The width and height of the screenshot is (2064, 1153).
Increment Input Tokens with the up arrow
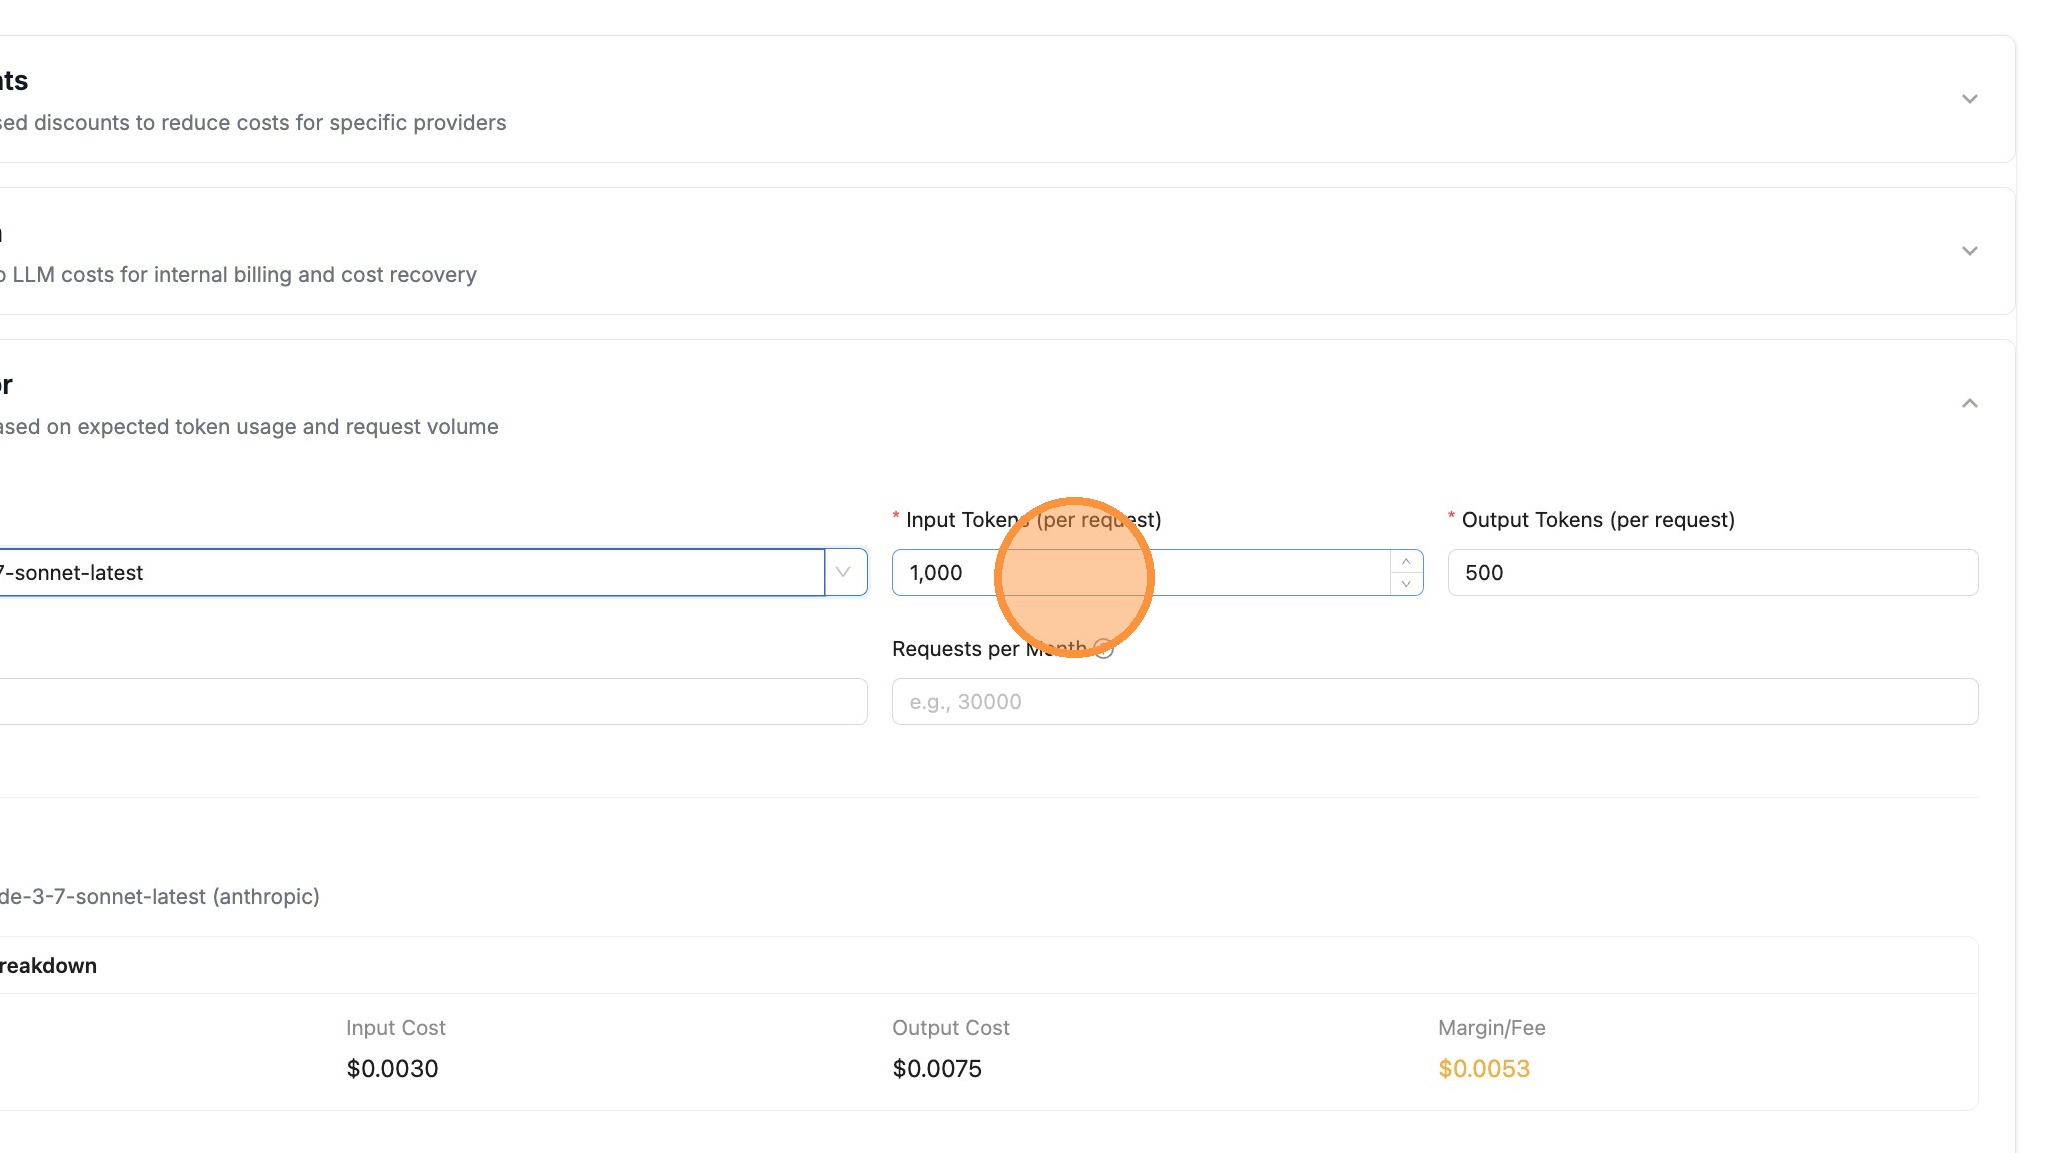[1408, 562]
